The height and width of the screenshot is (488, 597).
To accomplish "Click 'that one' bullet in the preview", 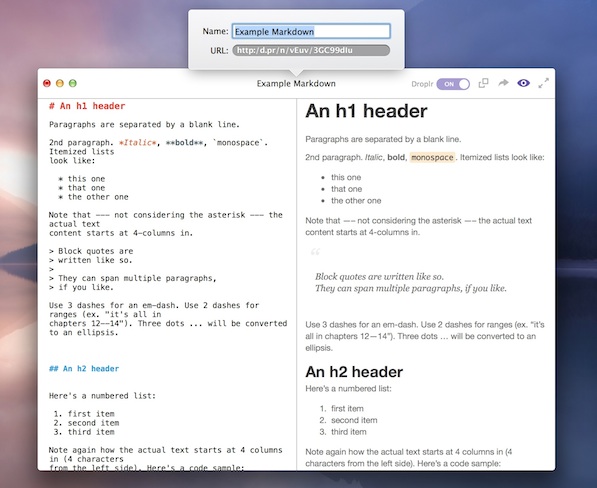I will pos(346,189).
